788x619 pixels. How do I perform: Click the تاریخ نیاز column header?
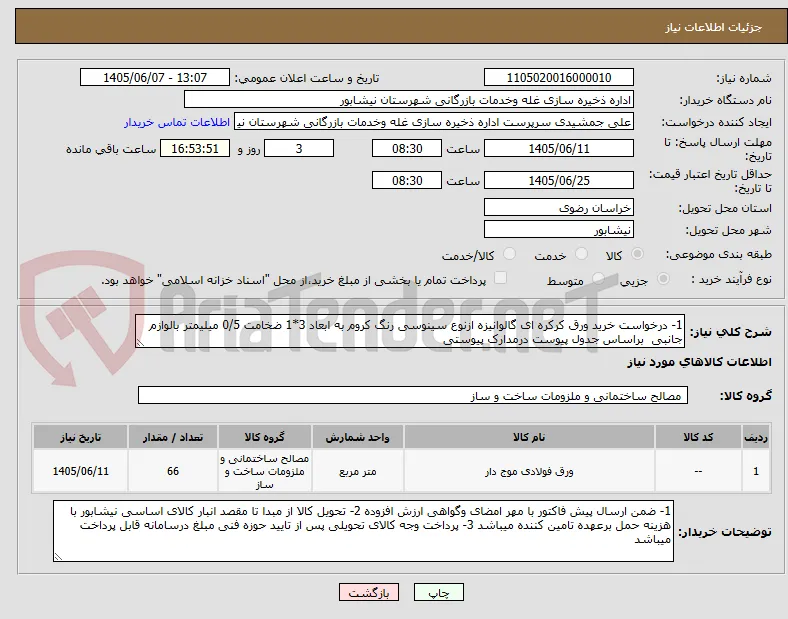[x=80, y=437]
